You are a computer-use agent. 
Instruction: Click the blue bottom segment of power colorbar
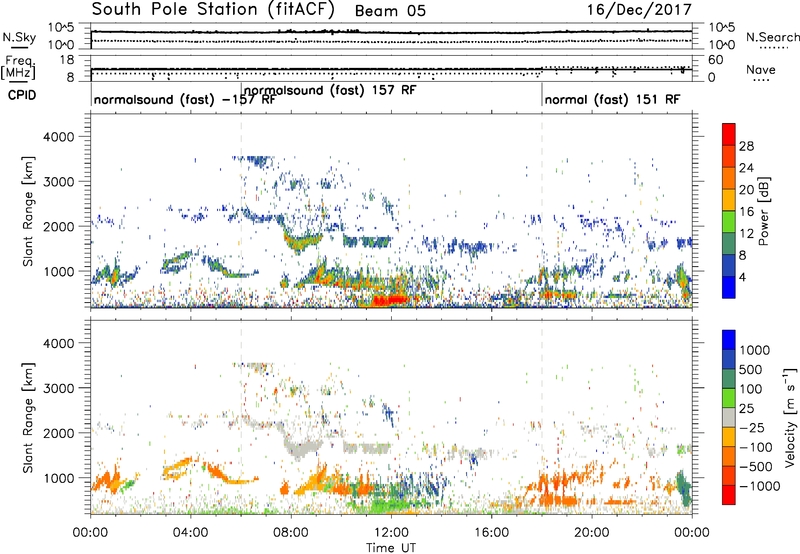[729, 287]
